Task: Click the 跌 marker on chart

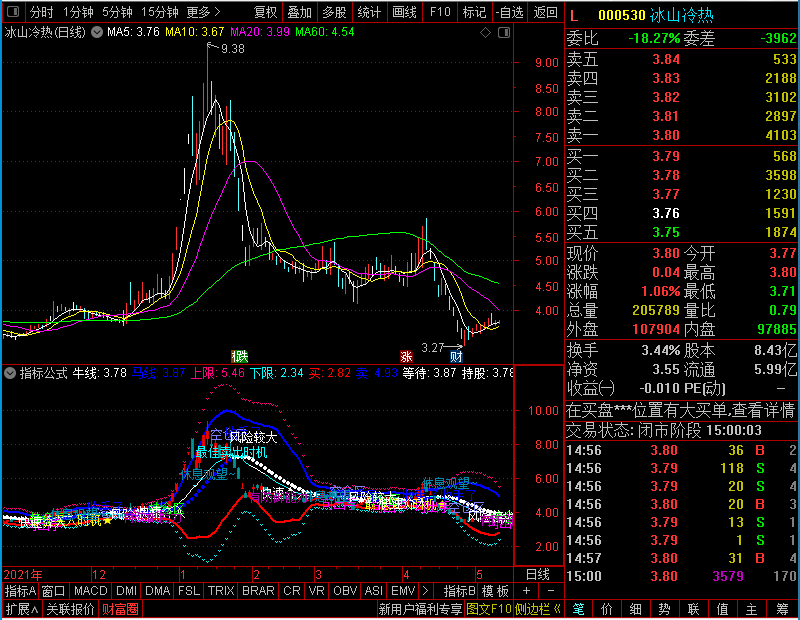Action: pos(240,356)
